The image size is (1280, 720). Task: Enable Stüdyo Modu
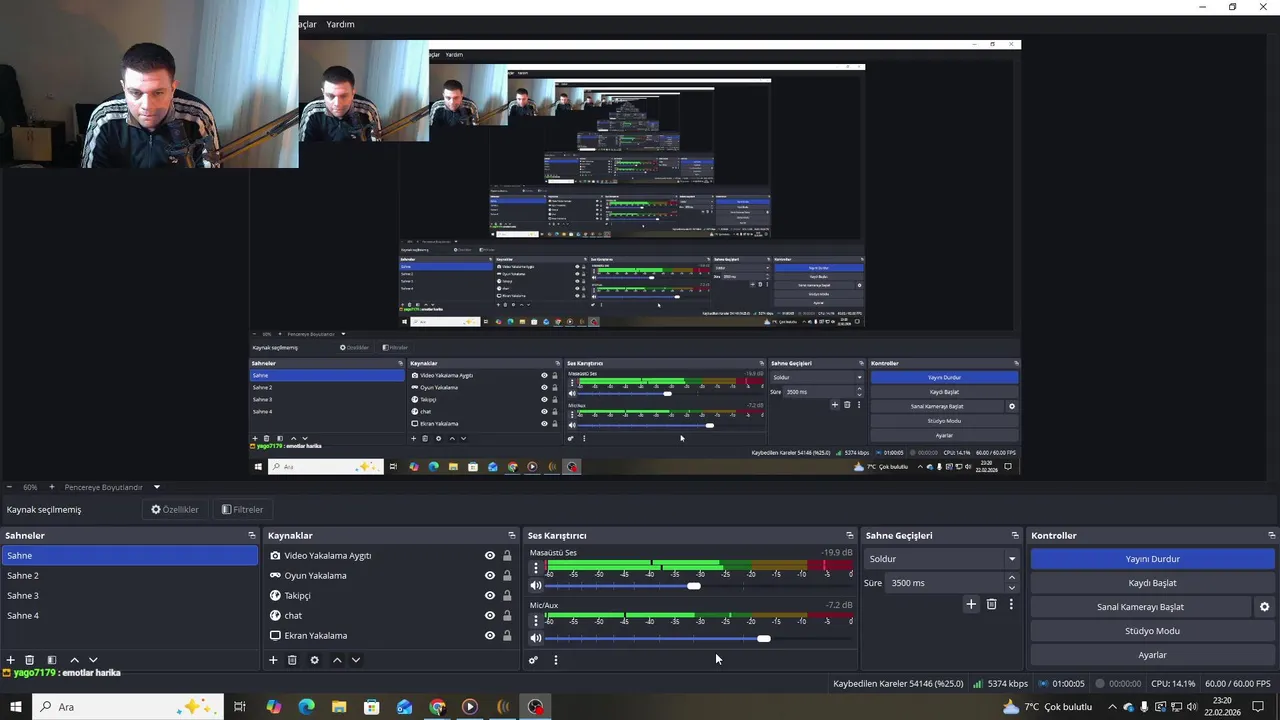point(1152,631)
